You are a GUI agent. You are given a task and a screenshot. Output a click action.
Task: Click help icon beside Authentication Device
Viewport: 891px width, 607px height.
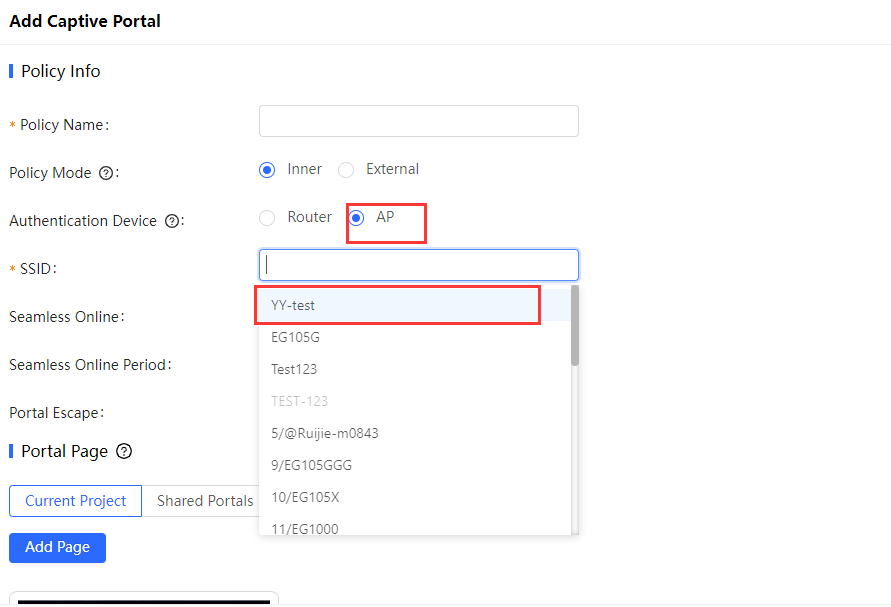(x=172, y=221)
